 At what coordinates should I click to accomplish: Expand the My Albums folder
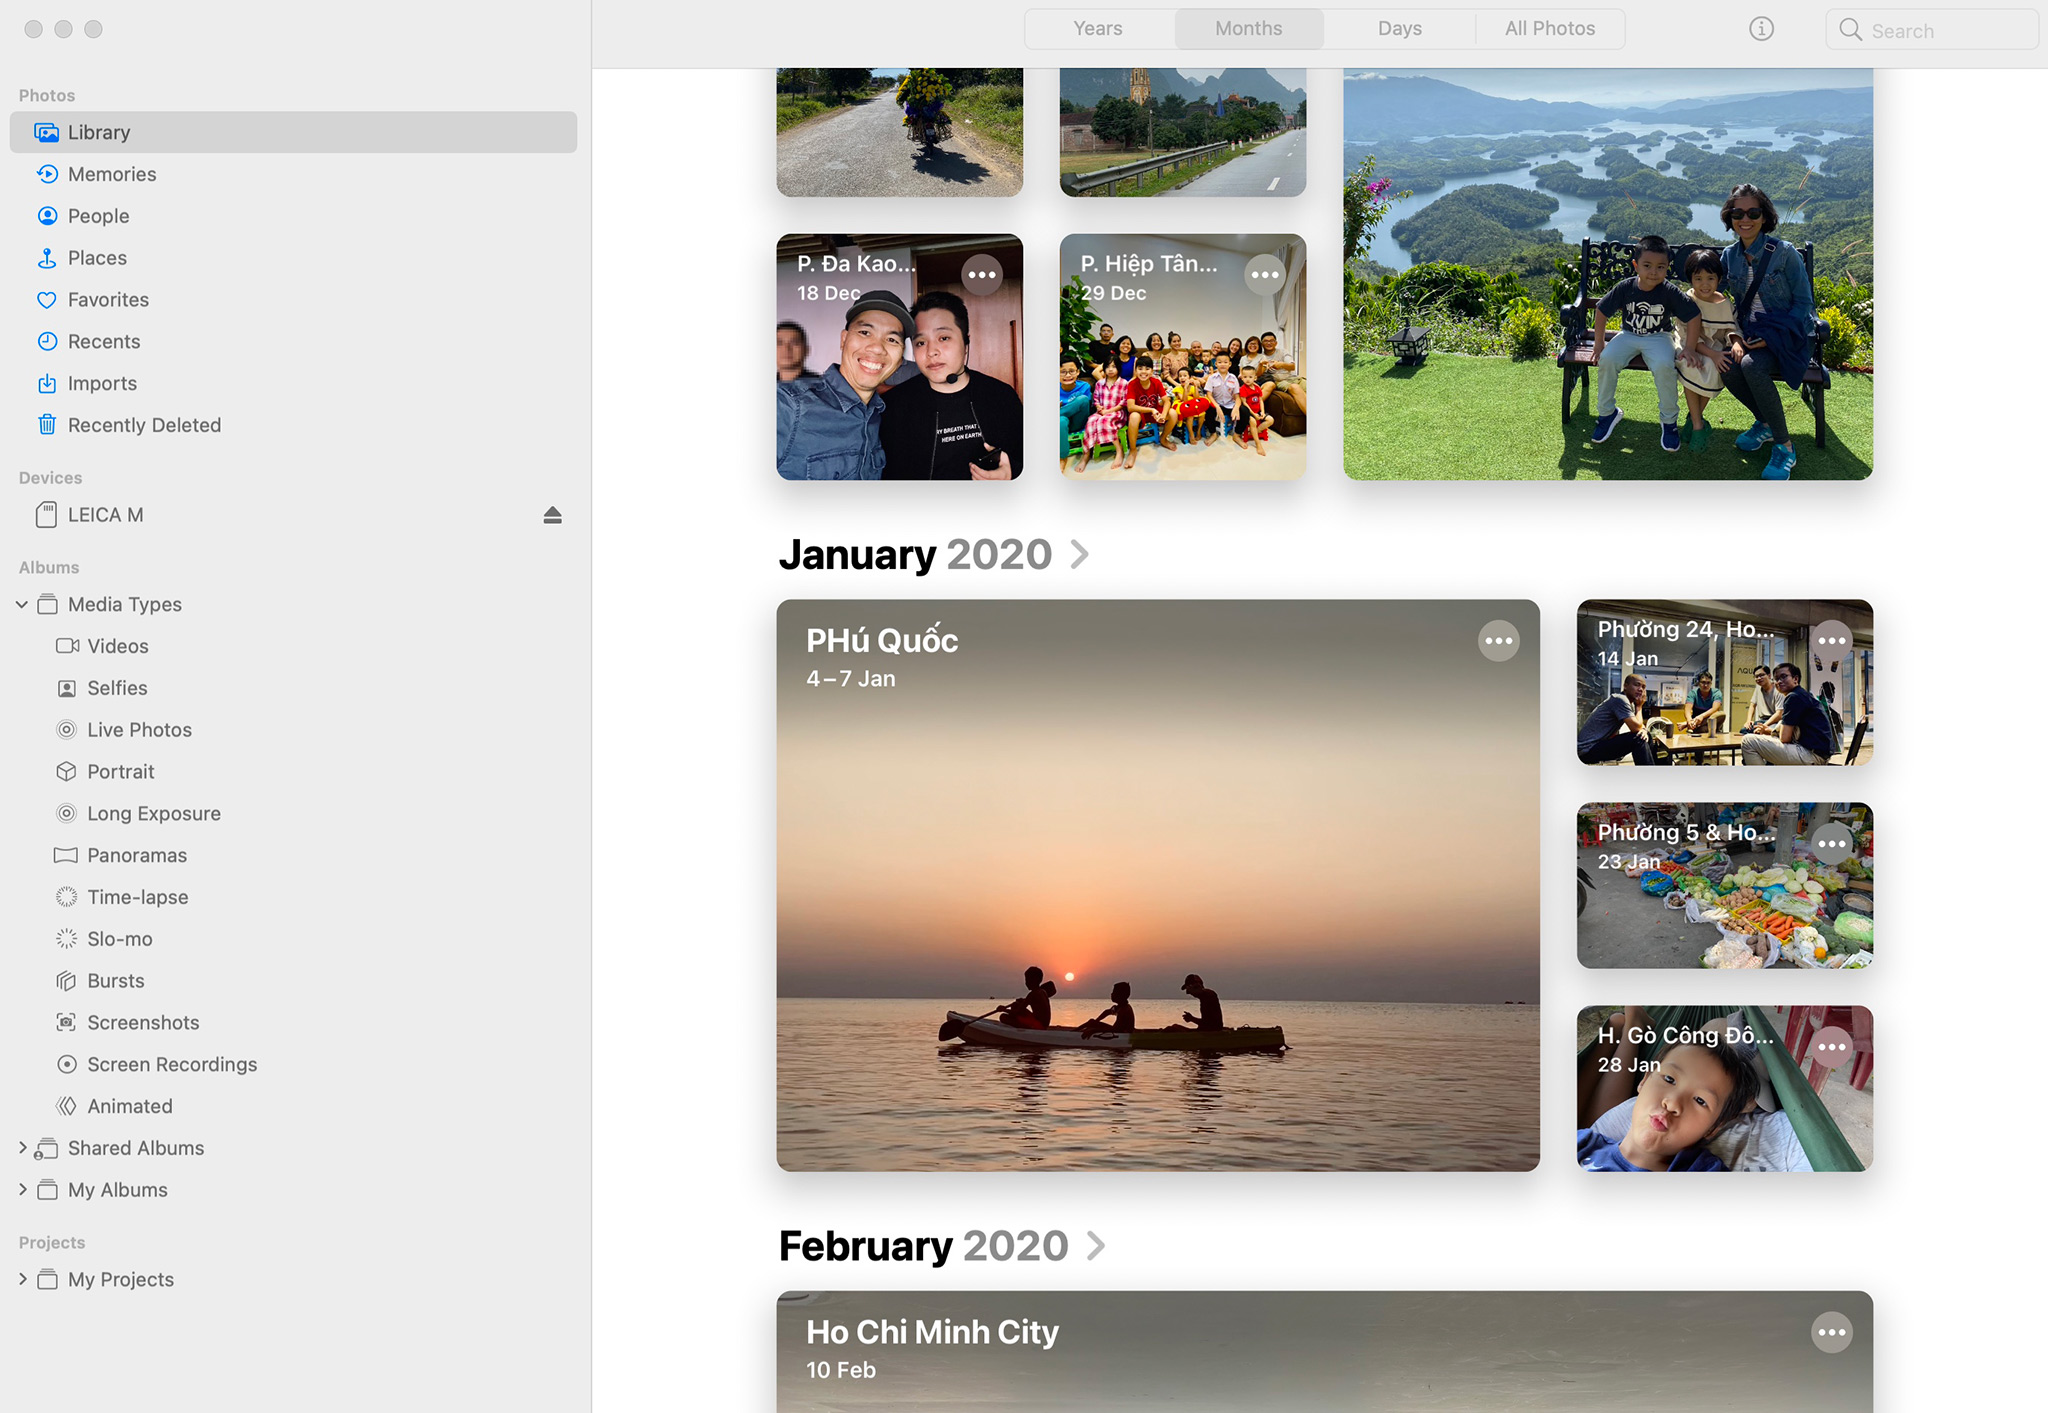[22, 1190]
